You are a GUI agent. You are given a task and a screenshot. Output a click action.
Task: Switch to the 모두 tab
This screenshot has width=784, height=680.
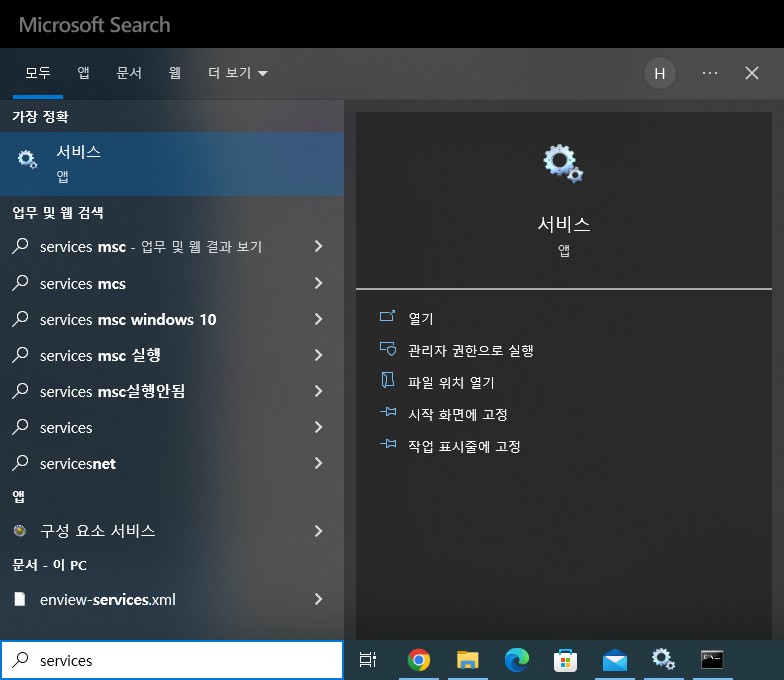(38, 73)
